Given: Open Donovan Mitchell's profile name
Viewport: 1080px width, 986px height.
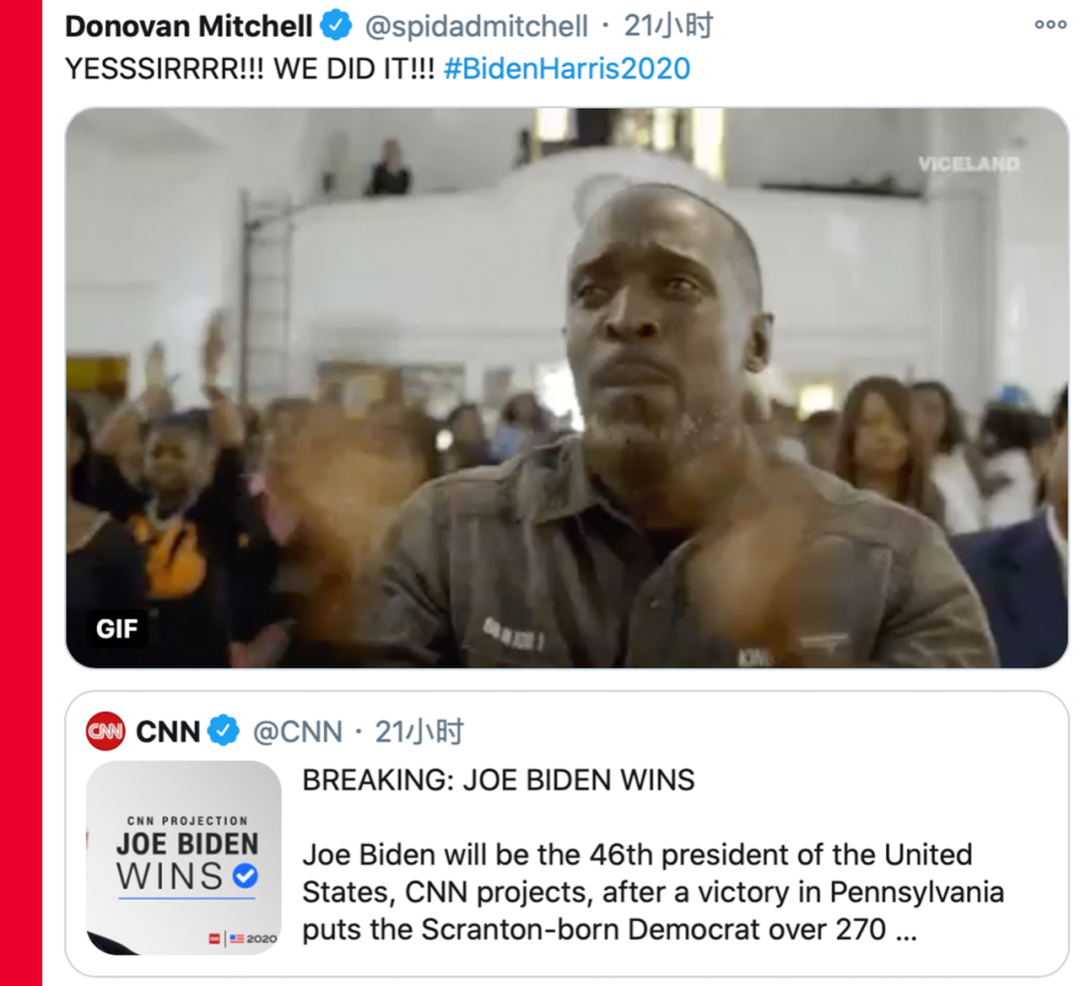Looking at the screenshot, I should [189, 26].
